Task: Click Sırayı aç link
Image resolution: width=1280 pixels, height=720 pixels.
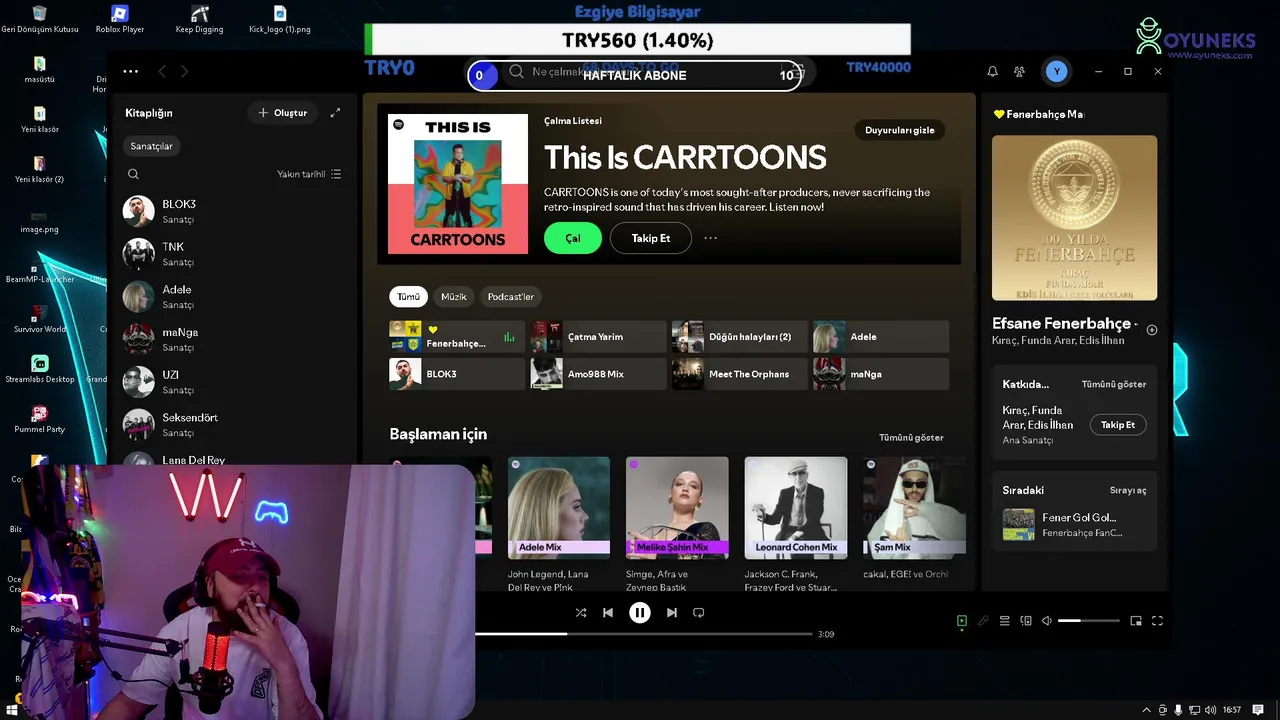Action: point(1128,490)
